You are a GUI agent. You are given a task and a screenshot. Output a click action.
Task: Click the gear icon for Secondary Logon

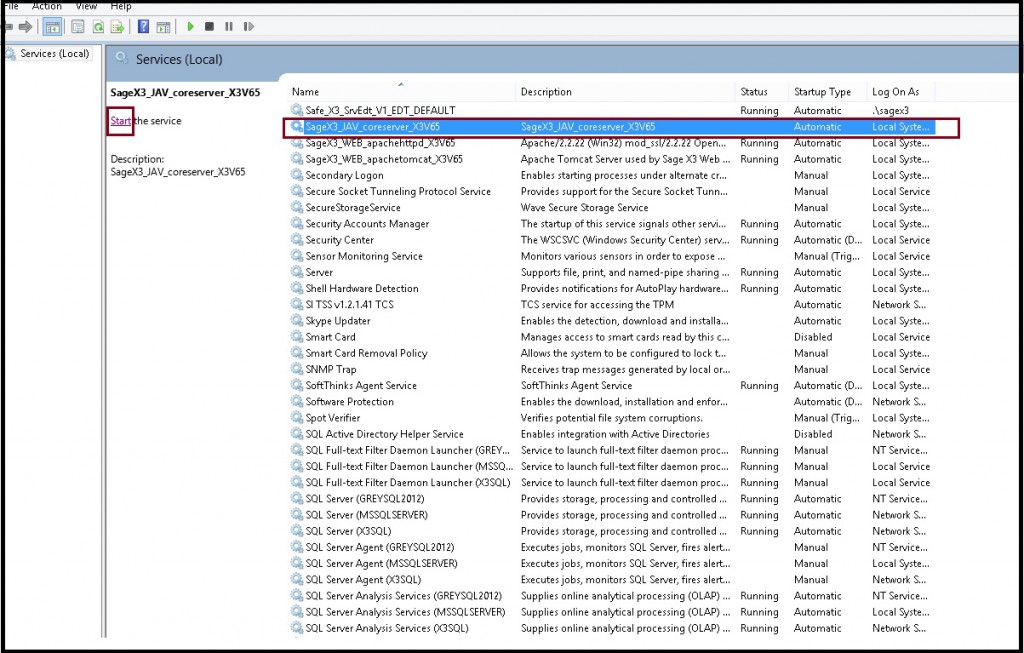[x=297, y=175]
